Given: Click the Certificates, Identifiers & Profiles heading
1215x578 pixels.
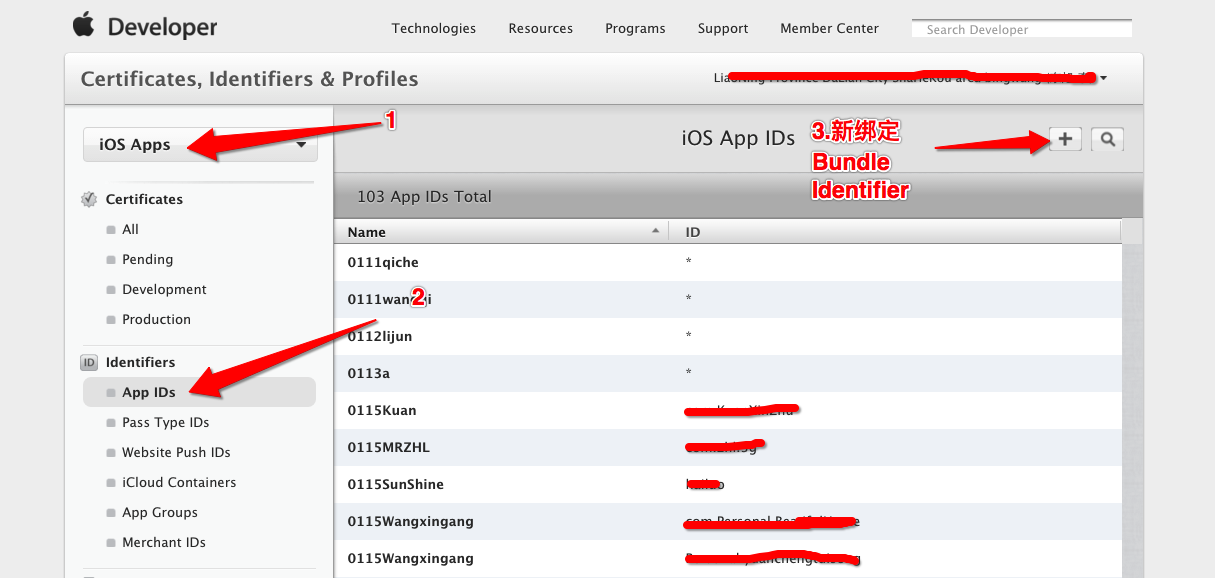Looking at the screenshot, I should coord(249,79).
